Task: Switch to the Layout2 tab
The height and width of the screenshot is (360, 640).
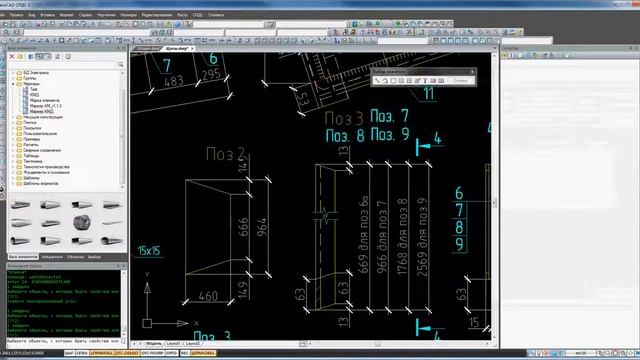Action: (193, 344)
